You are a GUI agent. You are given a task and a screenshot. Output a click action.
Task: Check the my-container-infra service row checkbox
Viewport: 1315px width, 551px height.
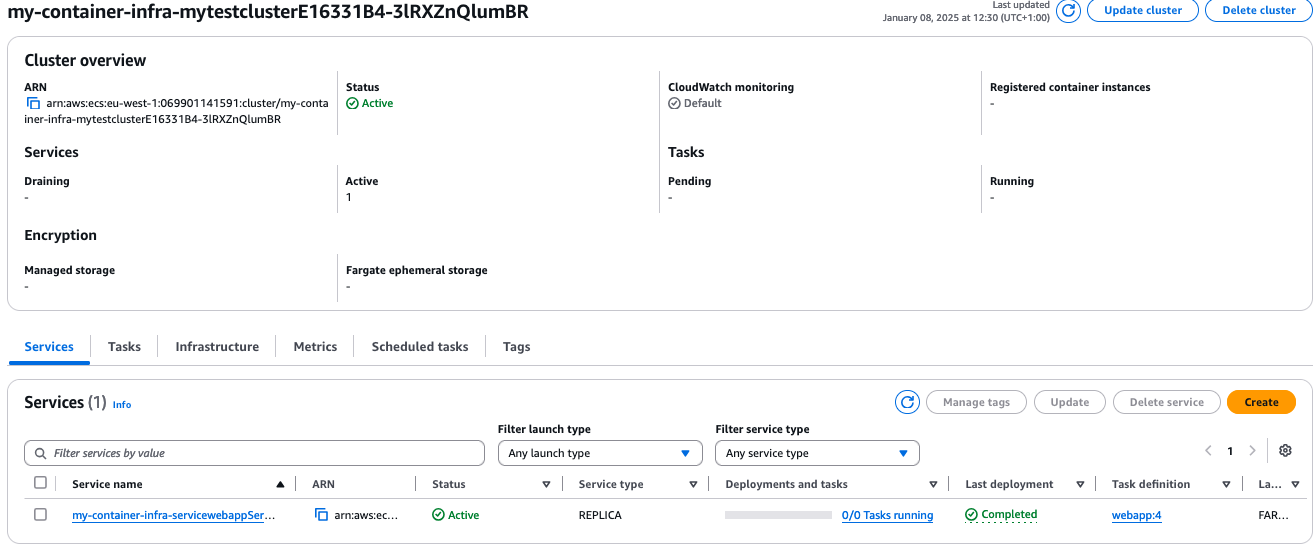click(x=40, y=515)
